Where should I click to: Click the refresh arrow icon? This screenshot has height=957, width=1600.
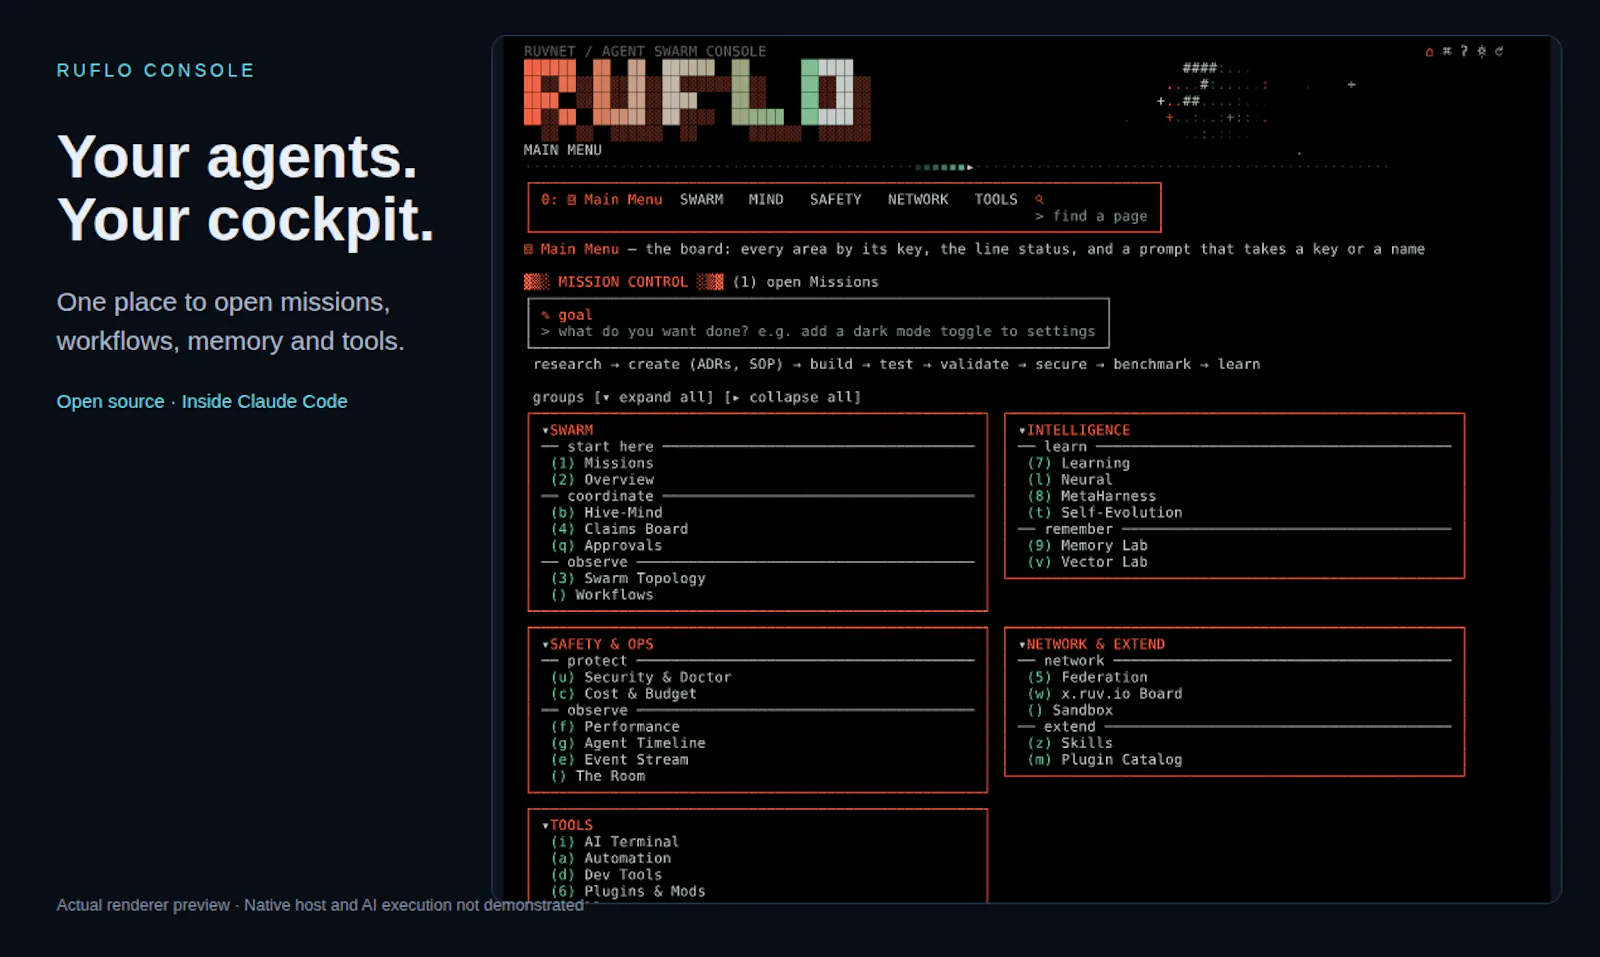(x=1498, y=51)
